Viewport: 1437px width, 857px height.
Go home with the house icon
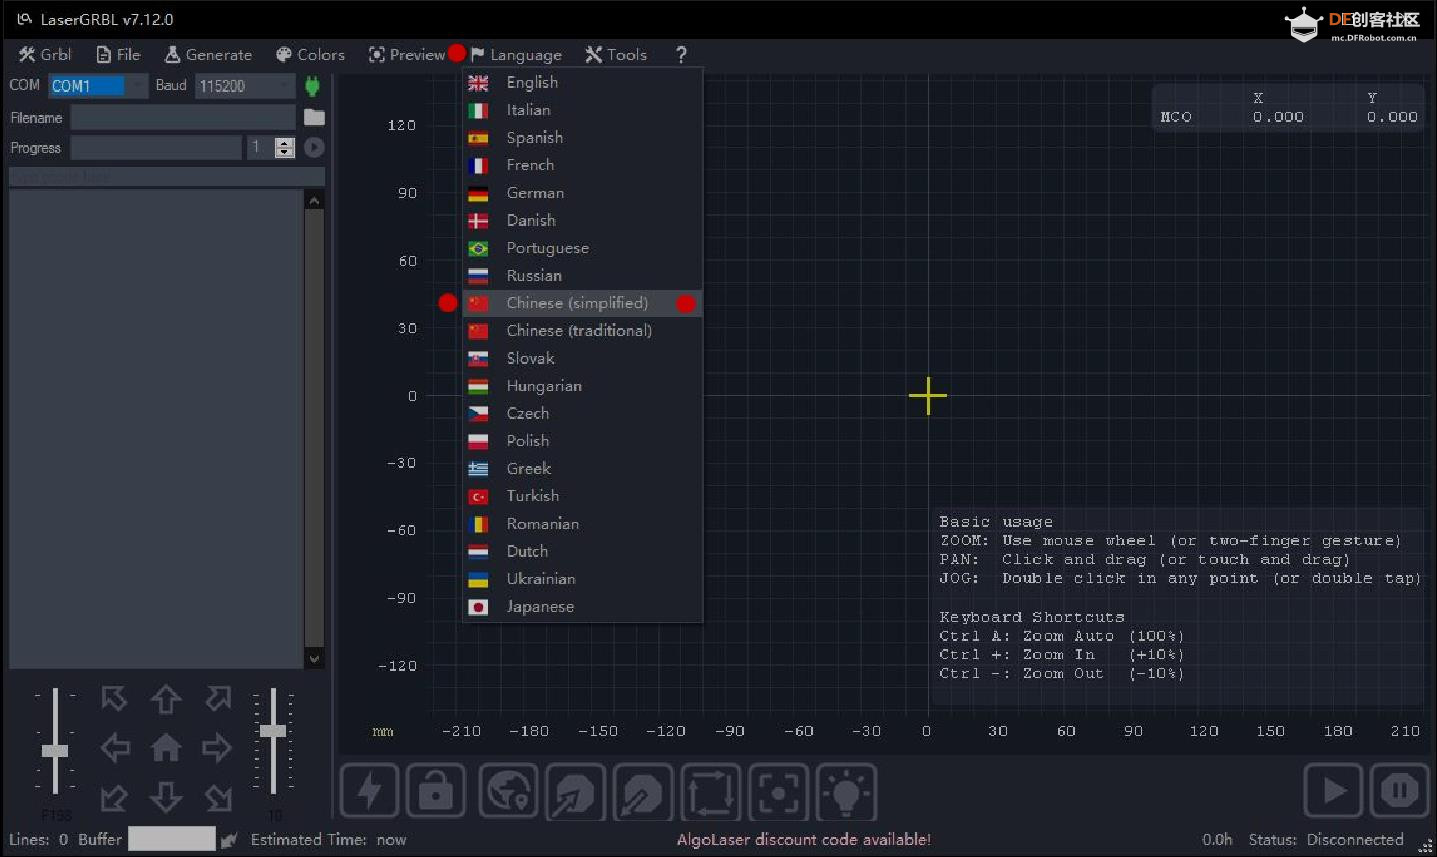166,747
